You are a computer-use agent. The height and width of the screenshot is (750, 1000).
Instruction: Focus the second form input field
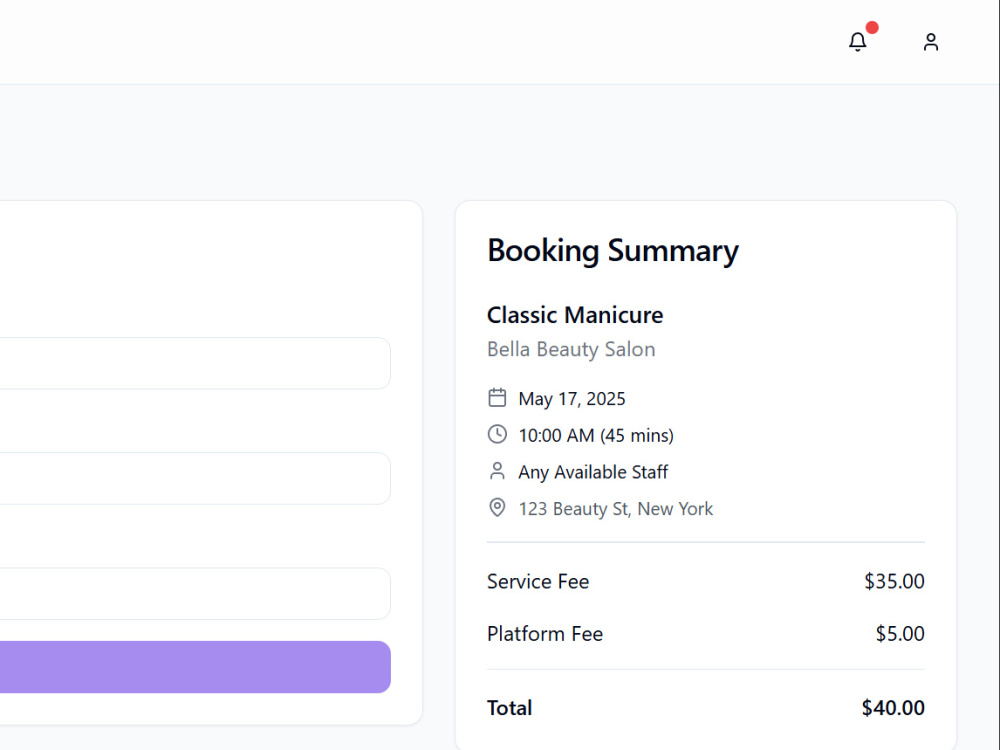click(x=195, y=478)
